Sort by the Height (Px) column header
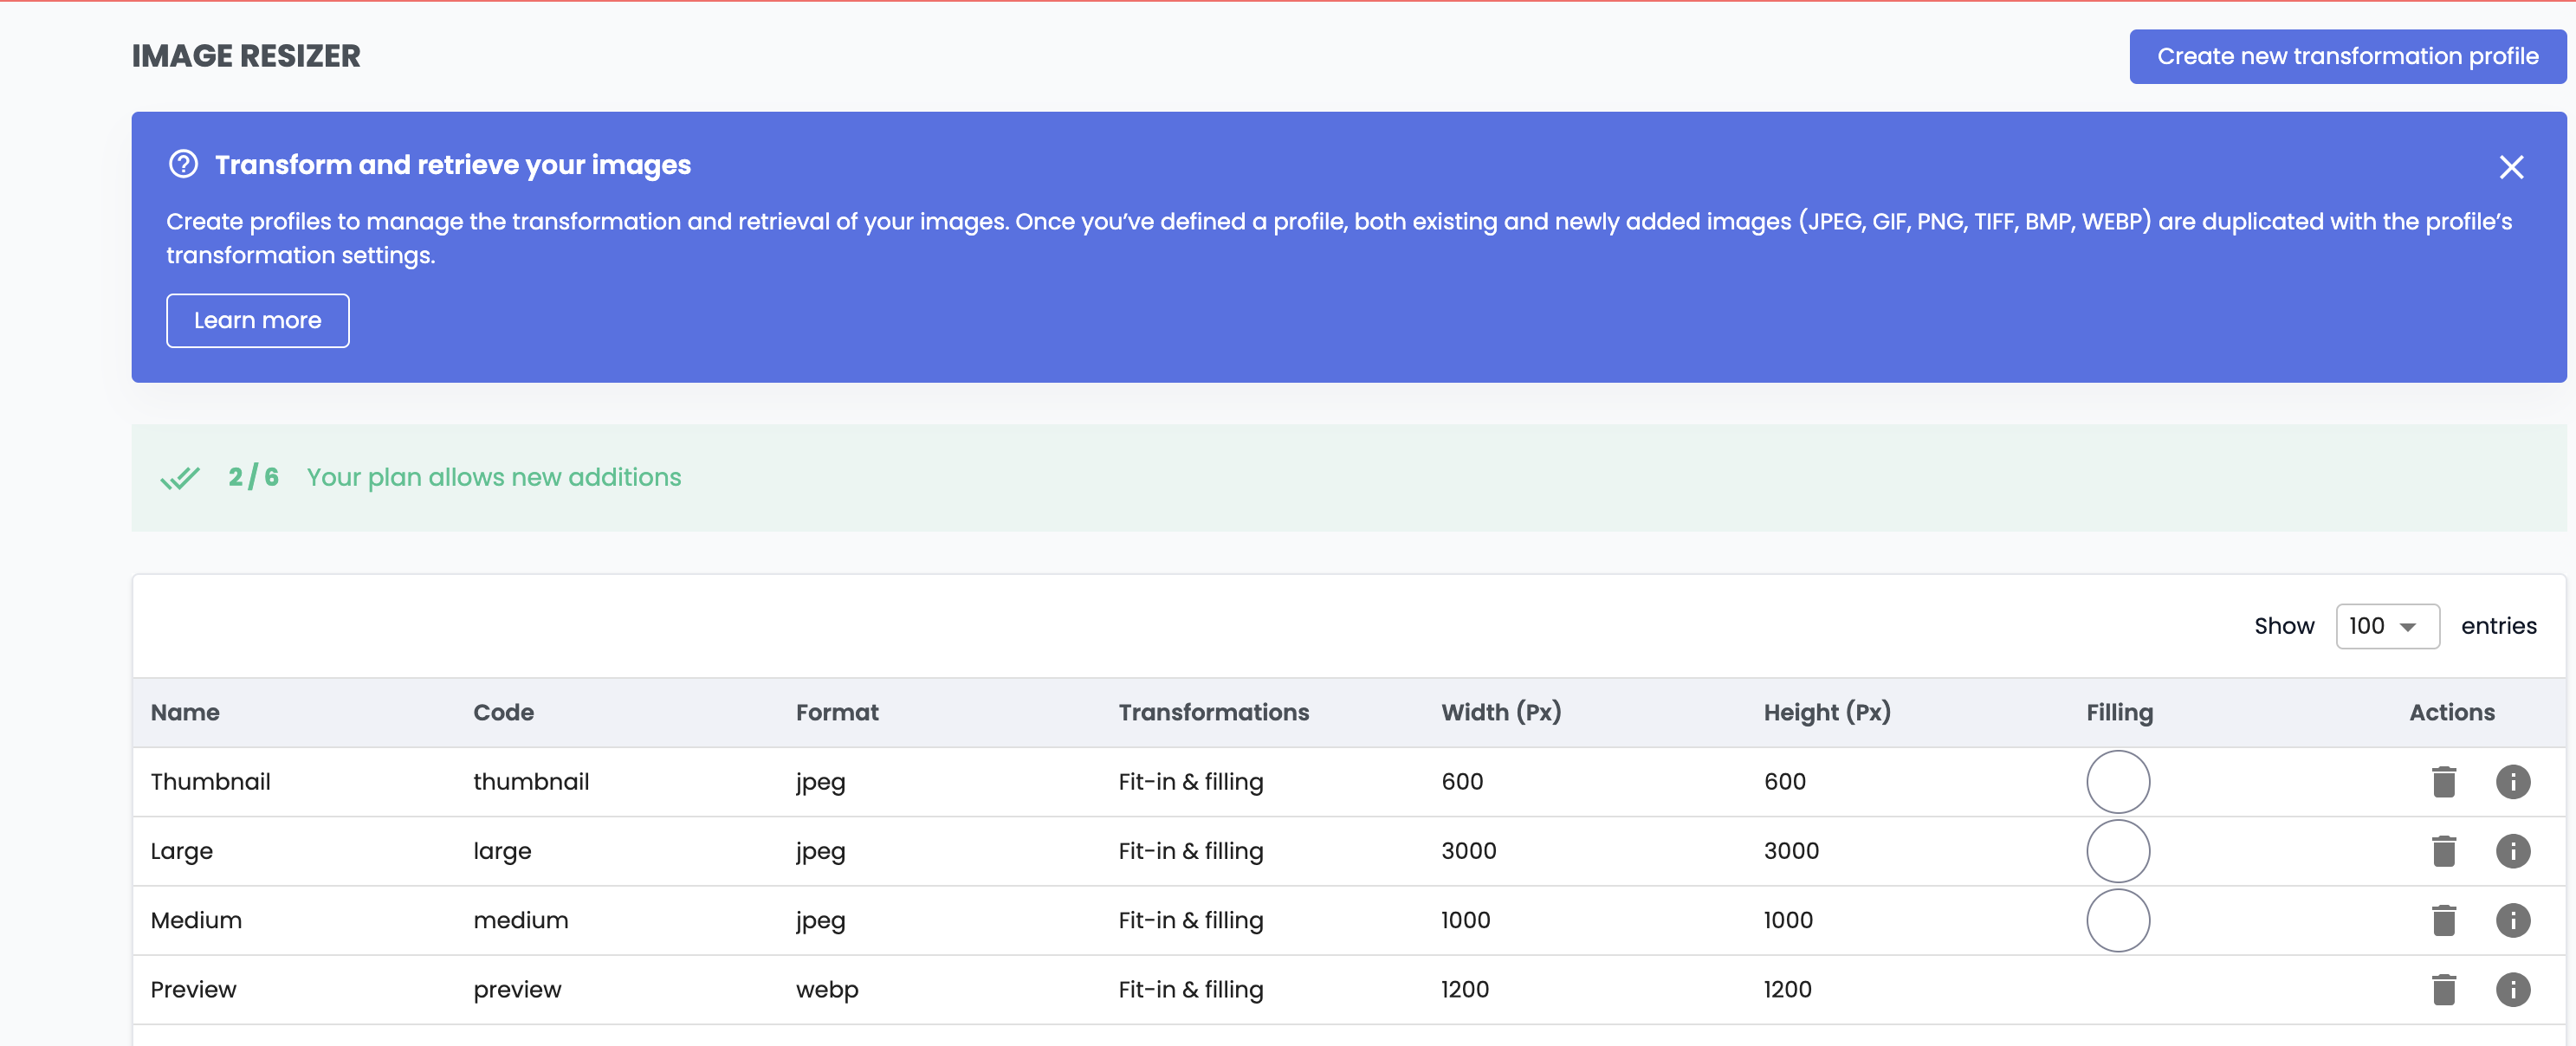Viewport: 2576px width, 1046px height. click(x=1826, y=712)
